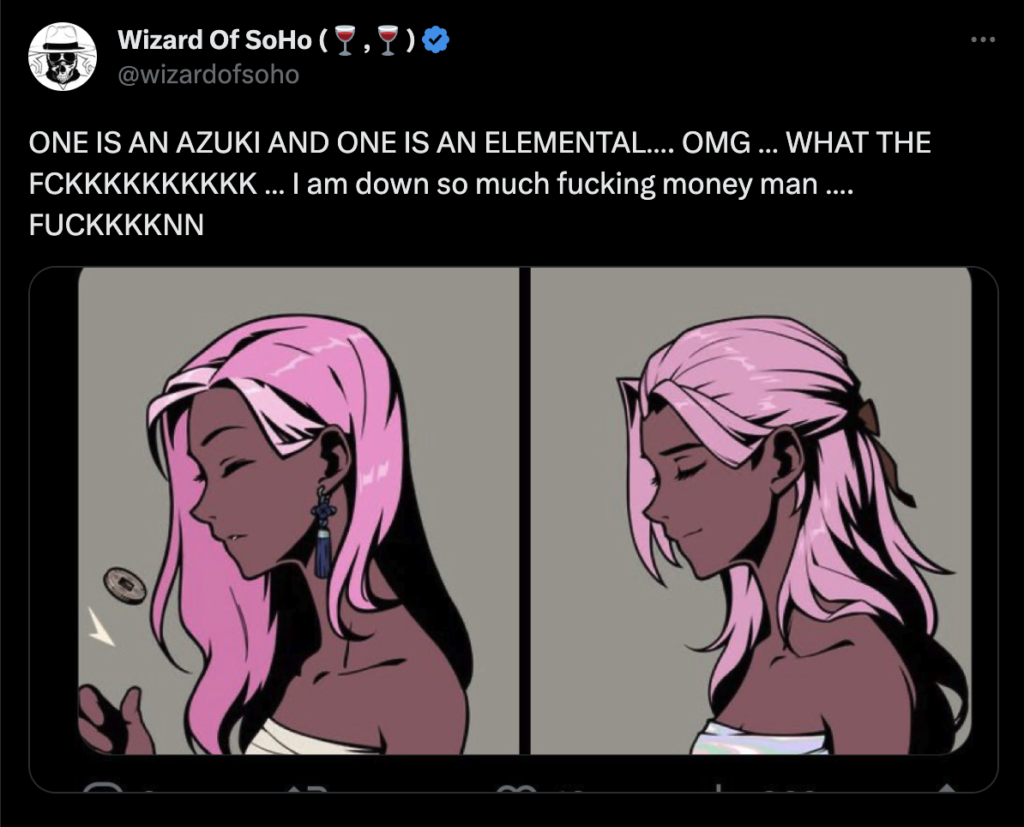Screen dimensions: 1024x827
Task: Click the flipping coin in left image
Action: point(124,585)
